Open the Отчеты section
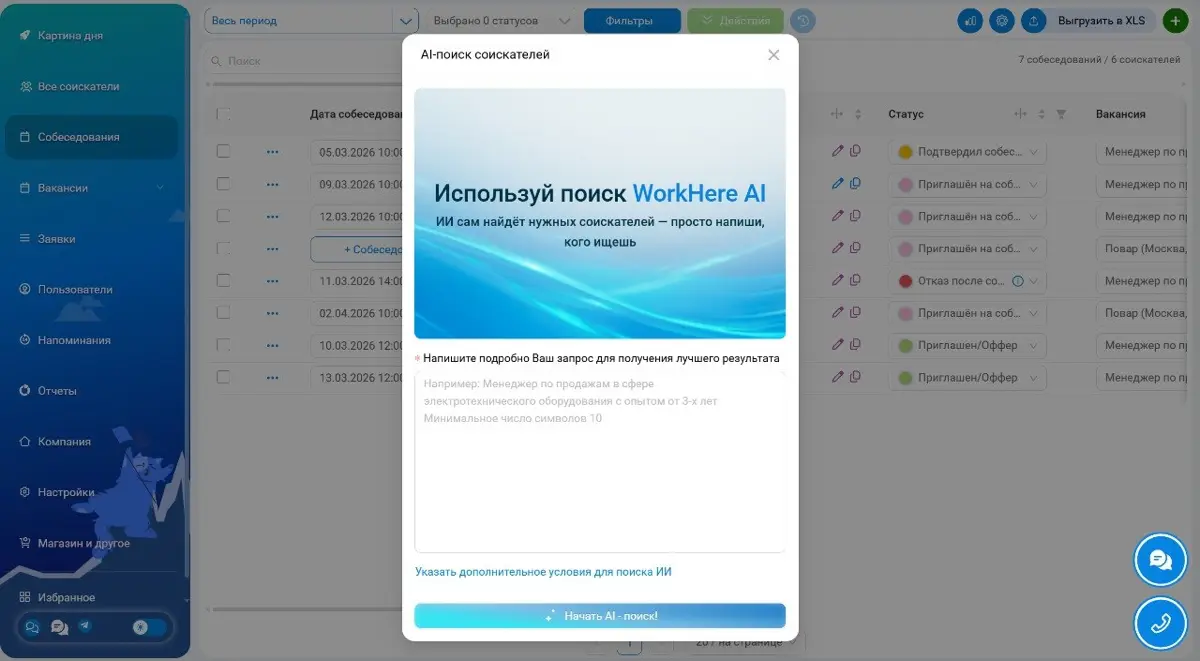 click(x=57, y=391)
